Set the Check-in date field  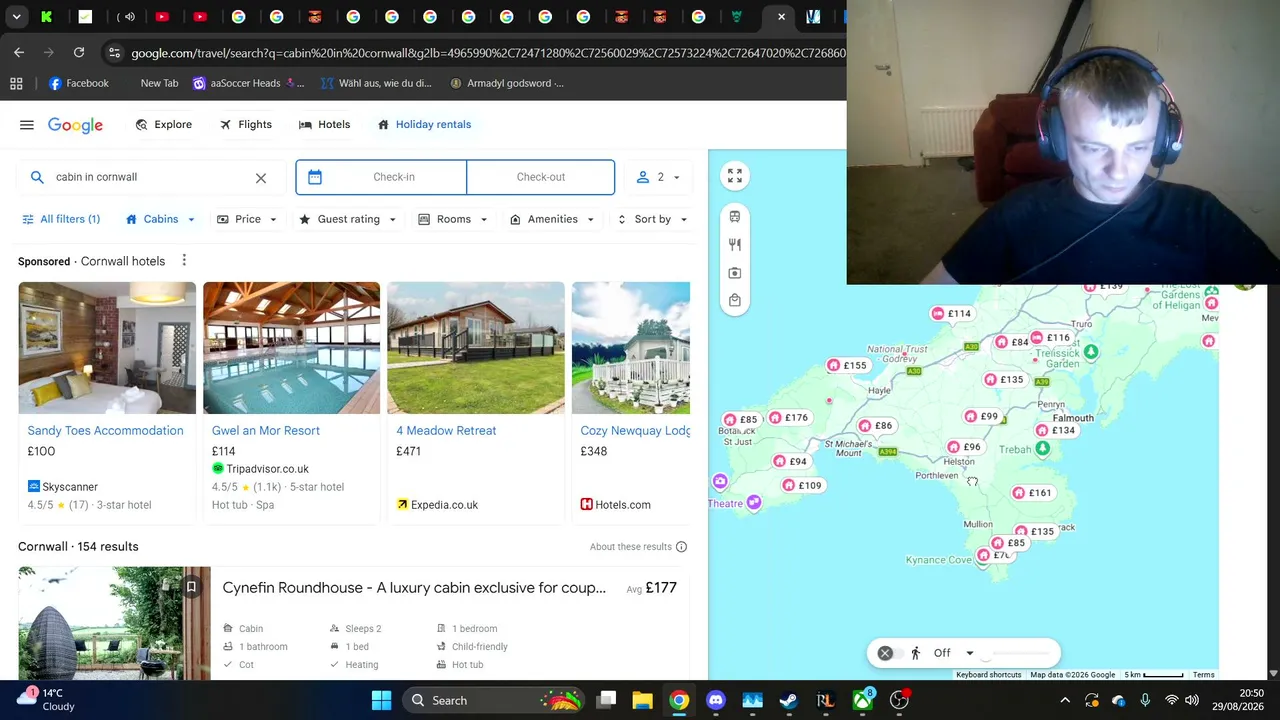pyautogui.click(x=381, y=177)
